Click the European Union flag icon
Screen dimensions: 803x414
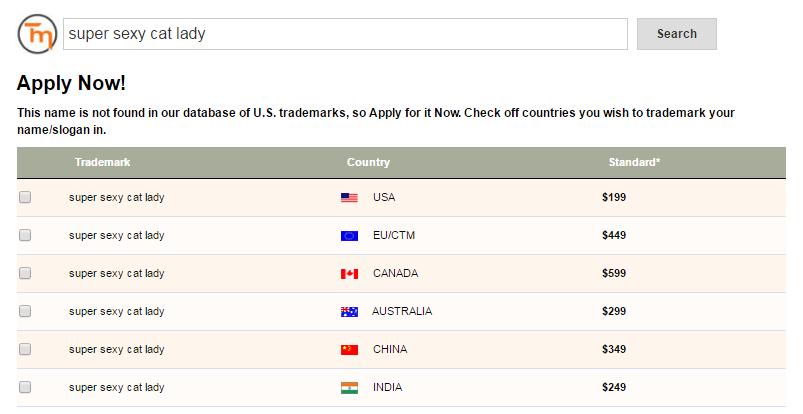349,236
